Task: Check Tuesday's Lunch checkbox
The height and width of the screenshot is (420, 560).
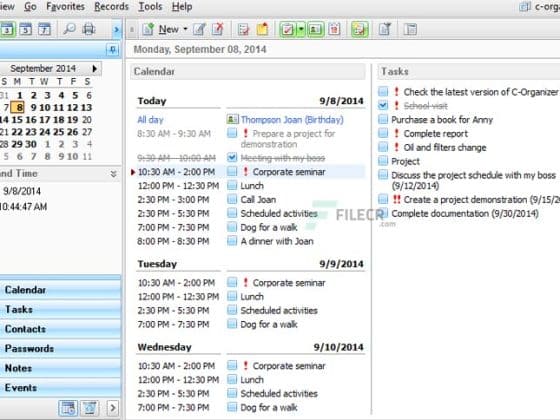Action: [232, 296]
